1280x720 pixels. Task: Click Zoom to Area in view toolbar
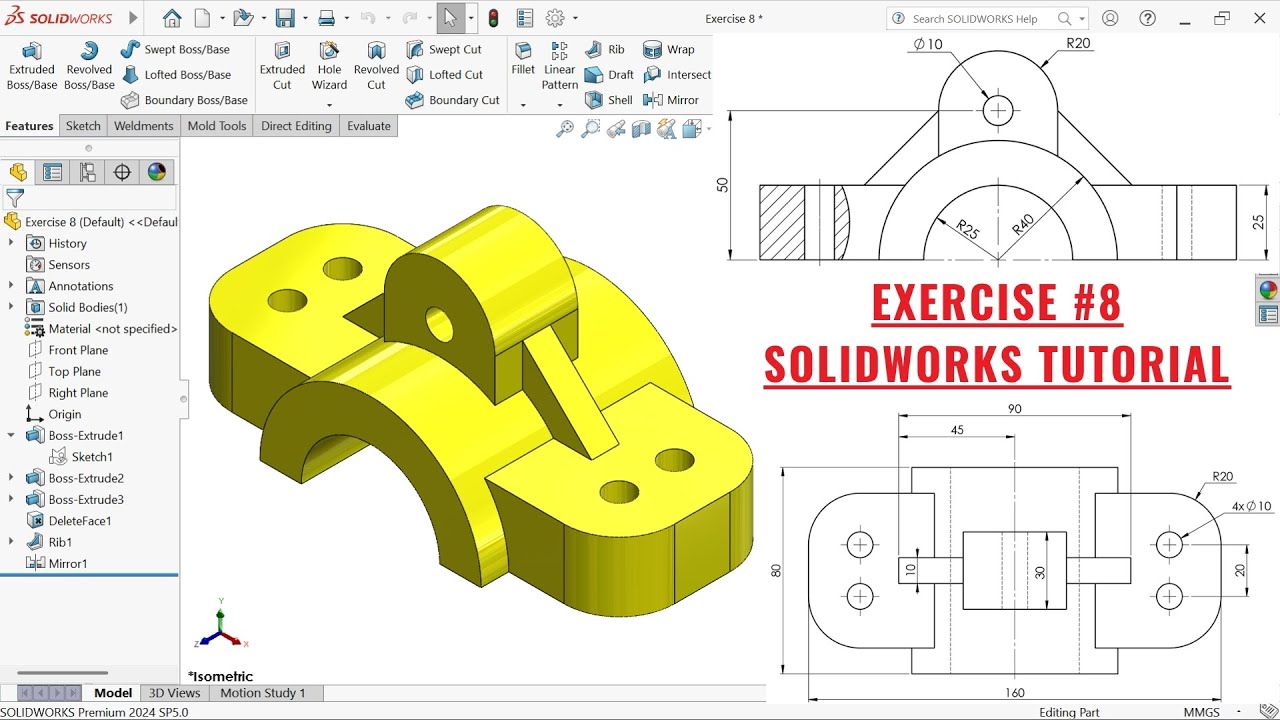(x=591, y=129)
